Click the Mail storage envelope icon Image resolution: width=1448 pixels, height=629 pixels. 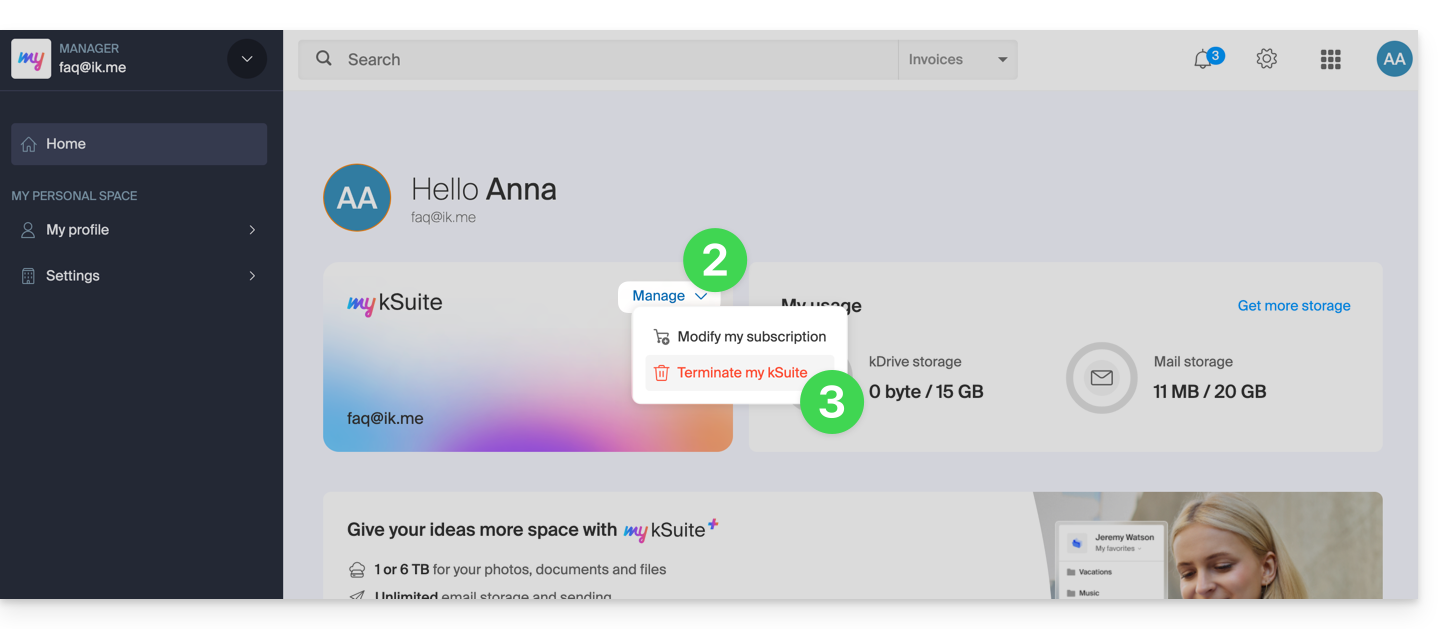[x=1101, y=378]
